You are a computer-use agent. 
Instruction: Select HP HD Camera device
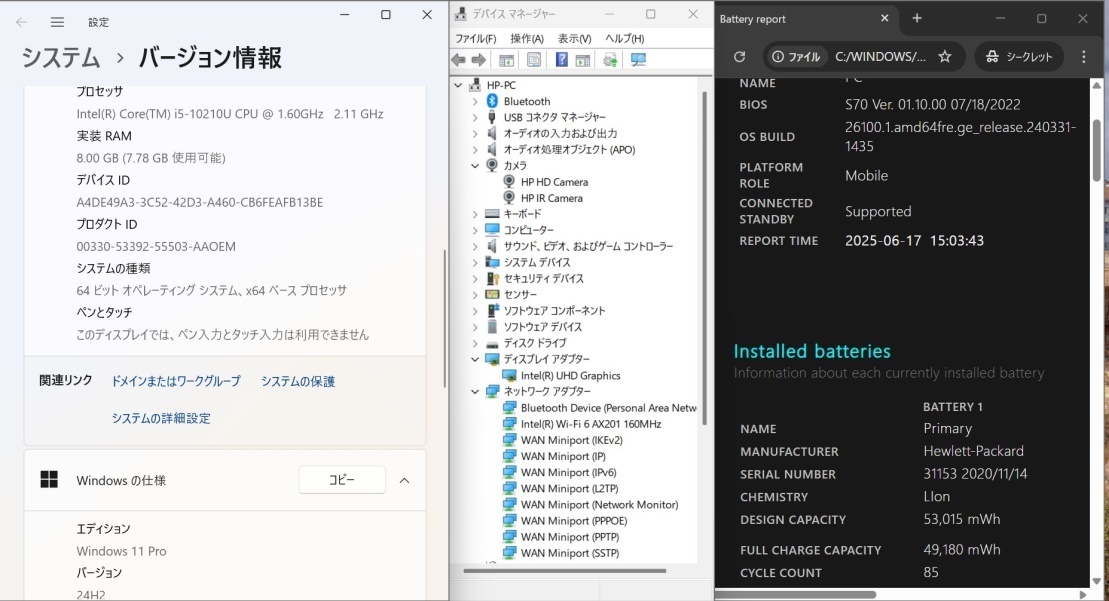point(554,182)
